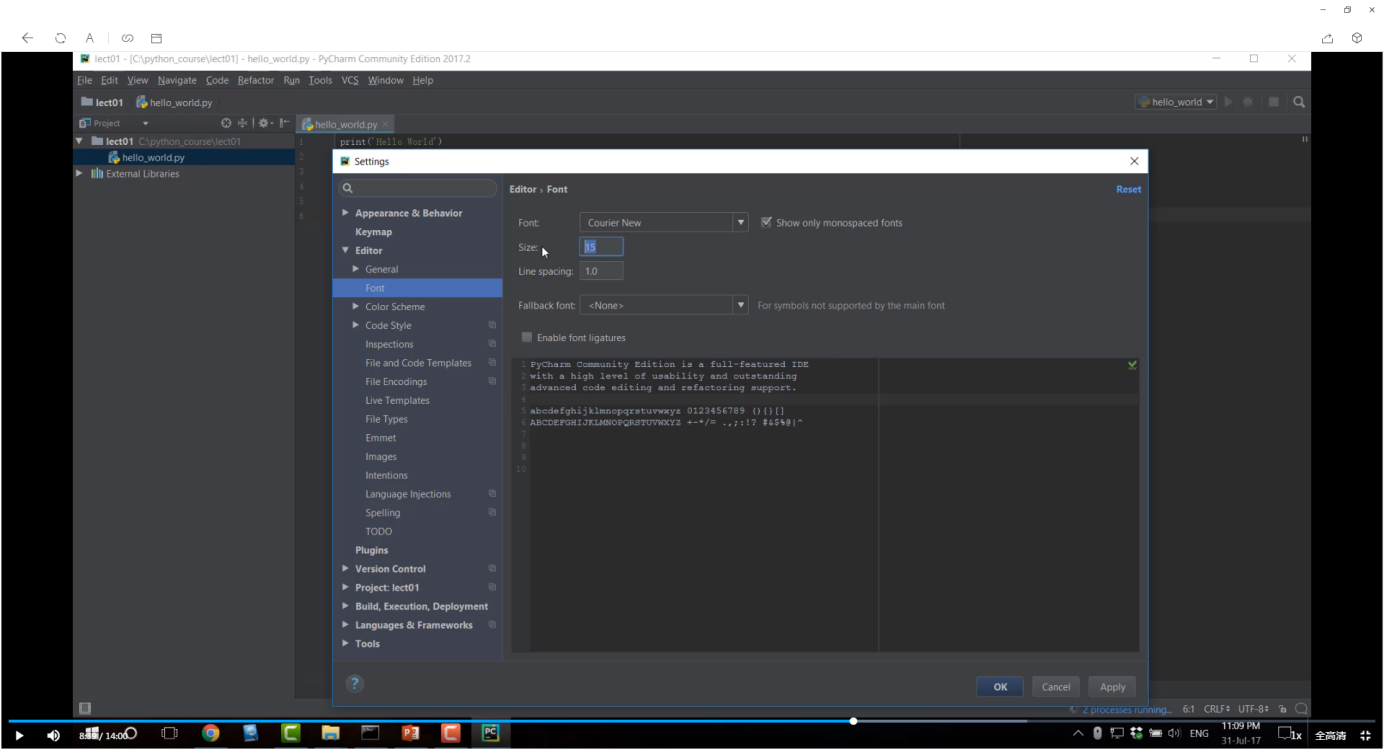Click the viewer's window layout icon
1384x750 pixels.
click(156, 38)
